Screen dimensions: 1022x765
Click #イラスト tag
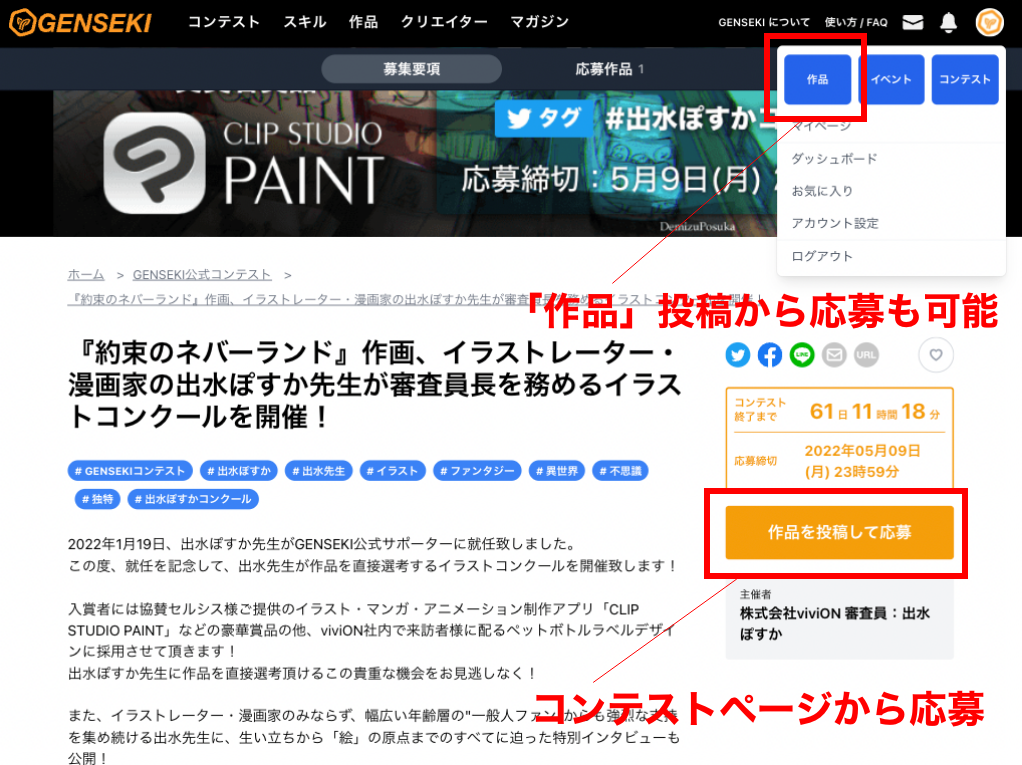[x=392, y=470]
